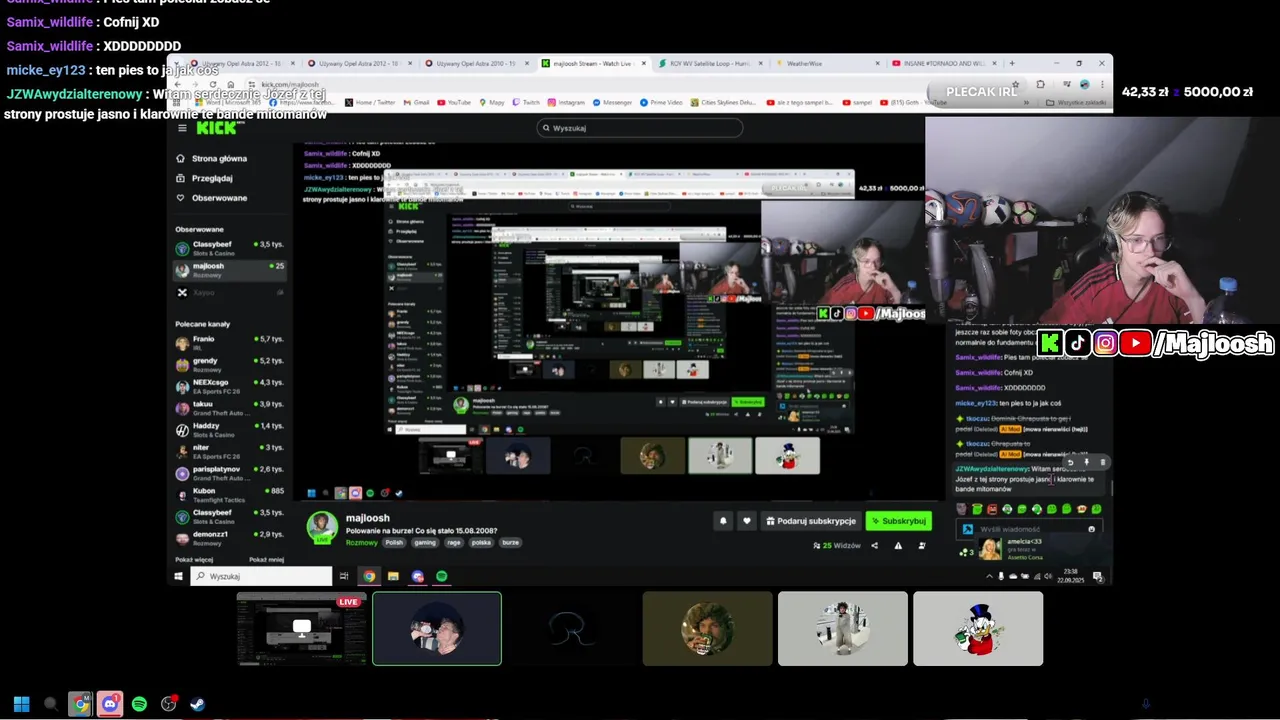Expand list with Pokaż więcej
Screen dimensions: 1280x720
[x=194, y=559]
